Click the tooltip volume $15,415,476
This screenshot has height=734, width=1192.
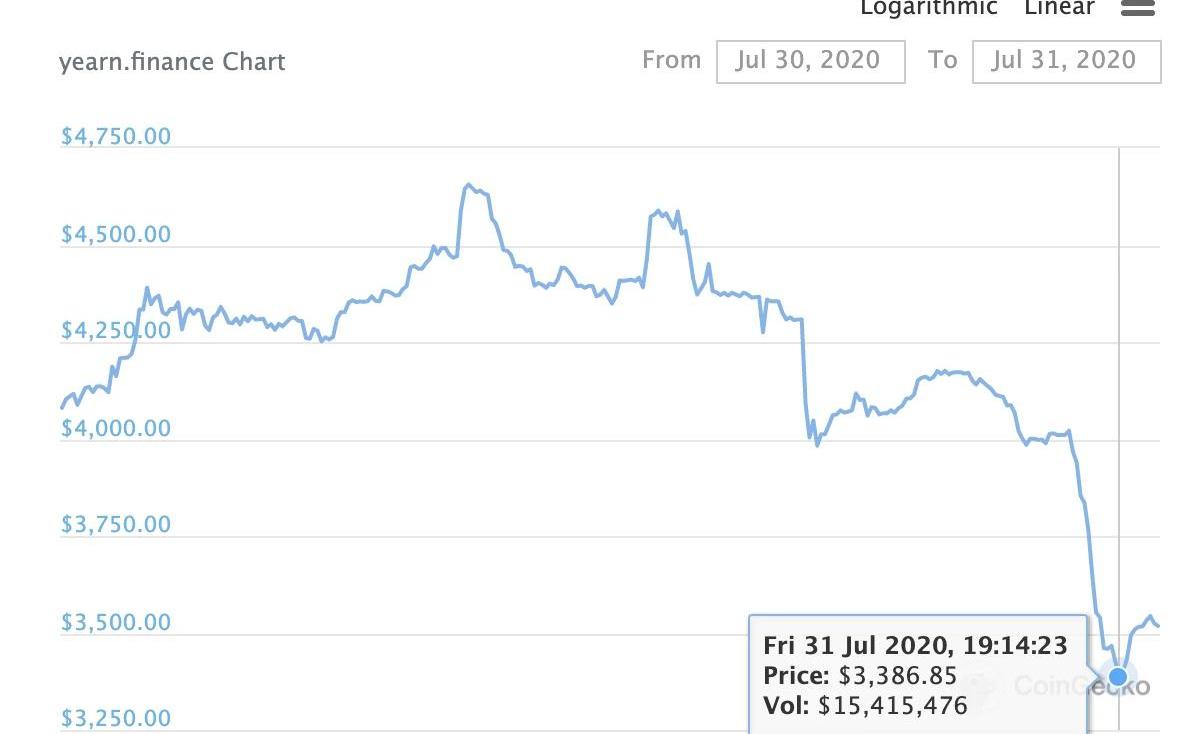coord(892,706)
